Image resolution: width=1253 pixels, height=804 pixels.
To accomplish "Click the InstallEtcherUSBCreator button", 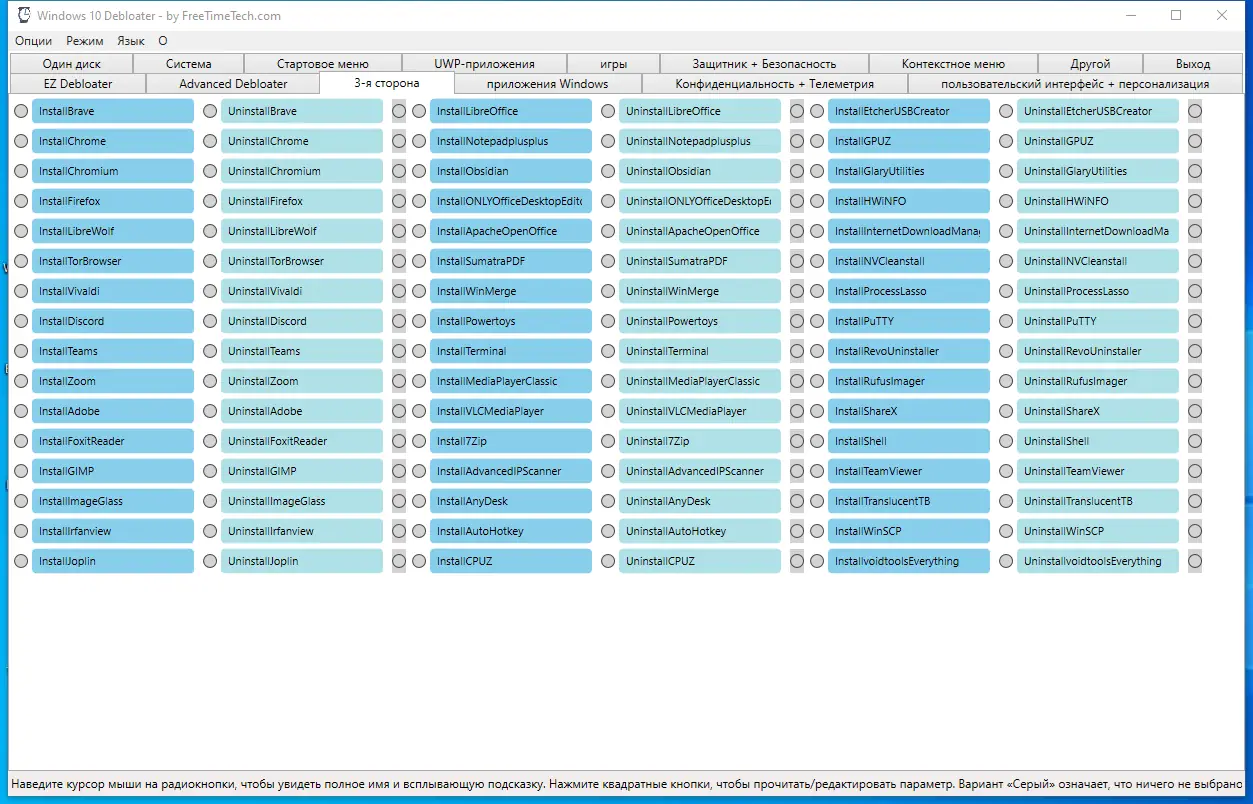I will coord(909,111).
